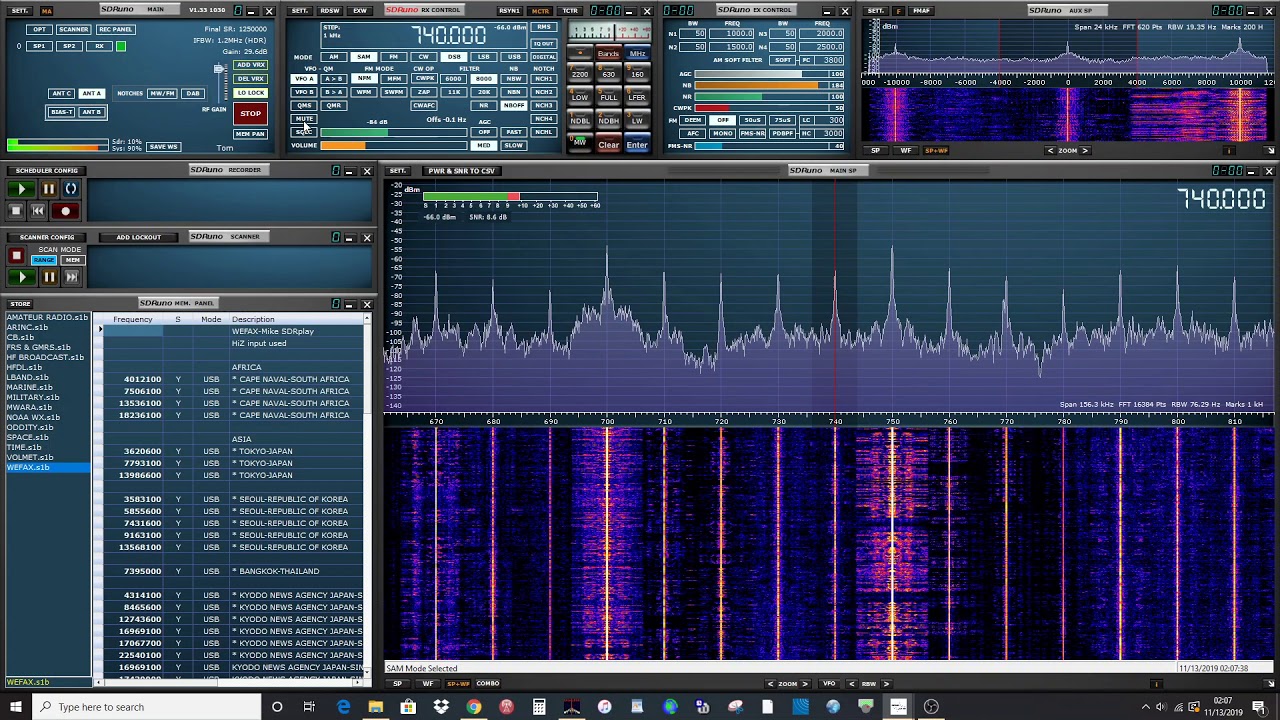Enable LO LOCK in Main panel
This screenshot has width=1280, height=720.
[x=250, y=93]
